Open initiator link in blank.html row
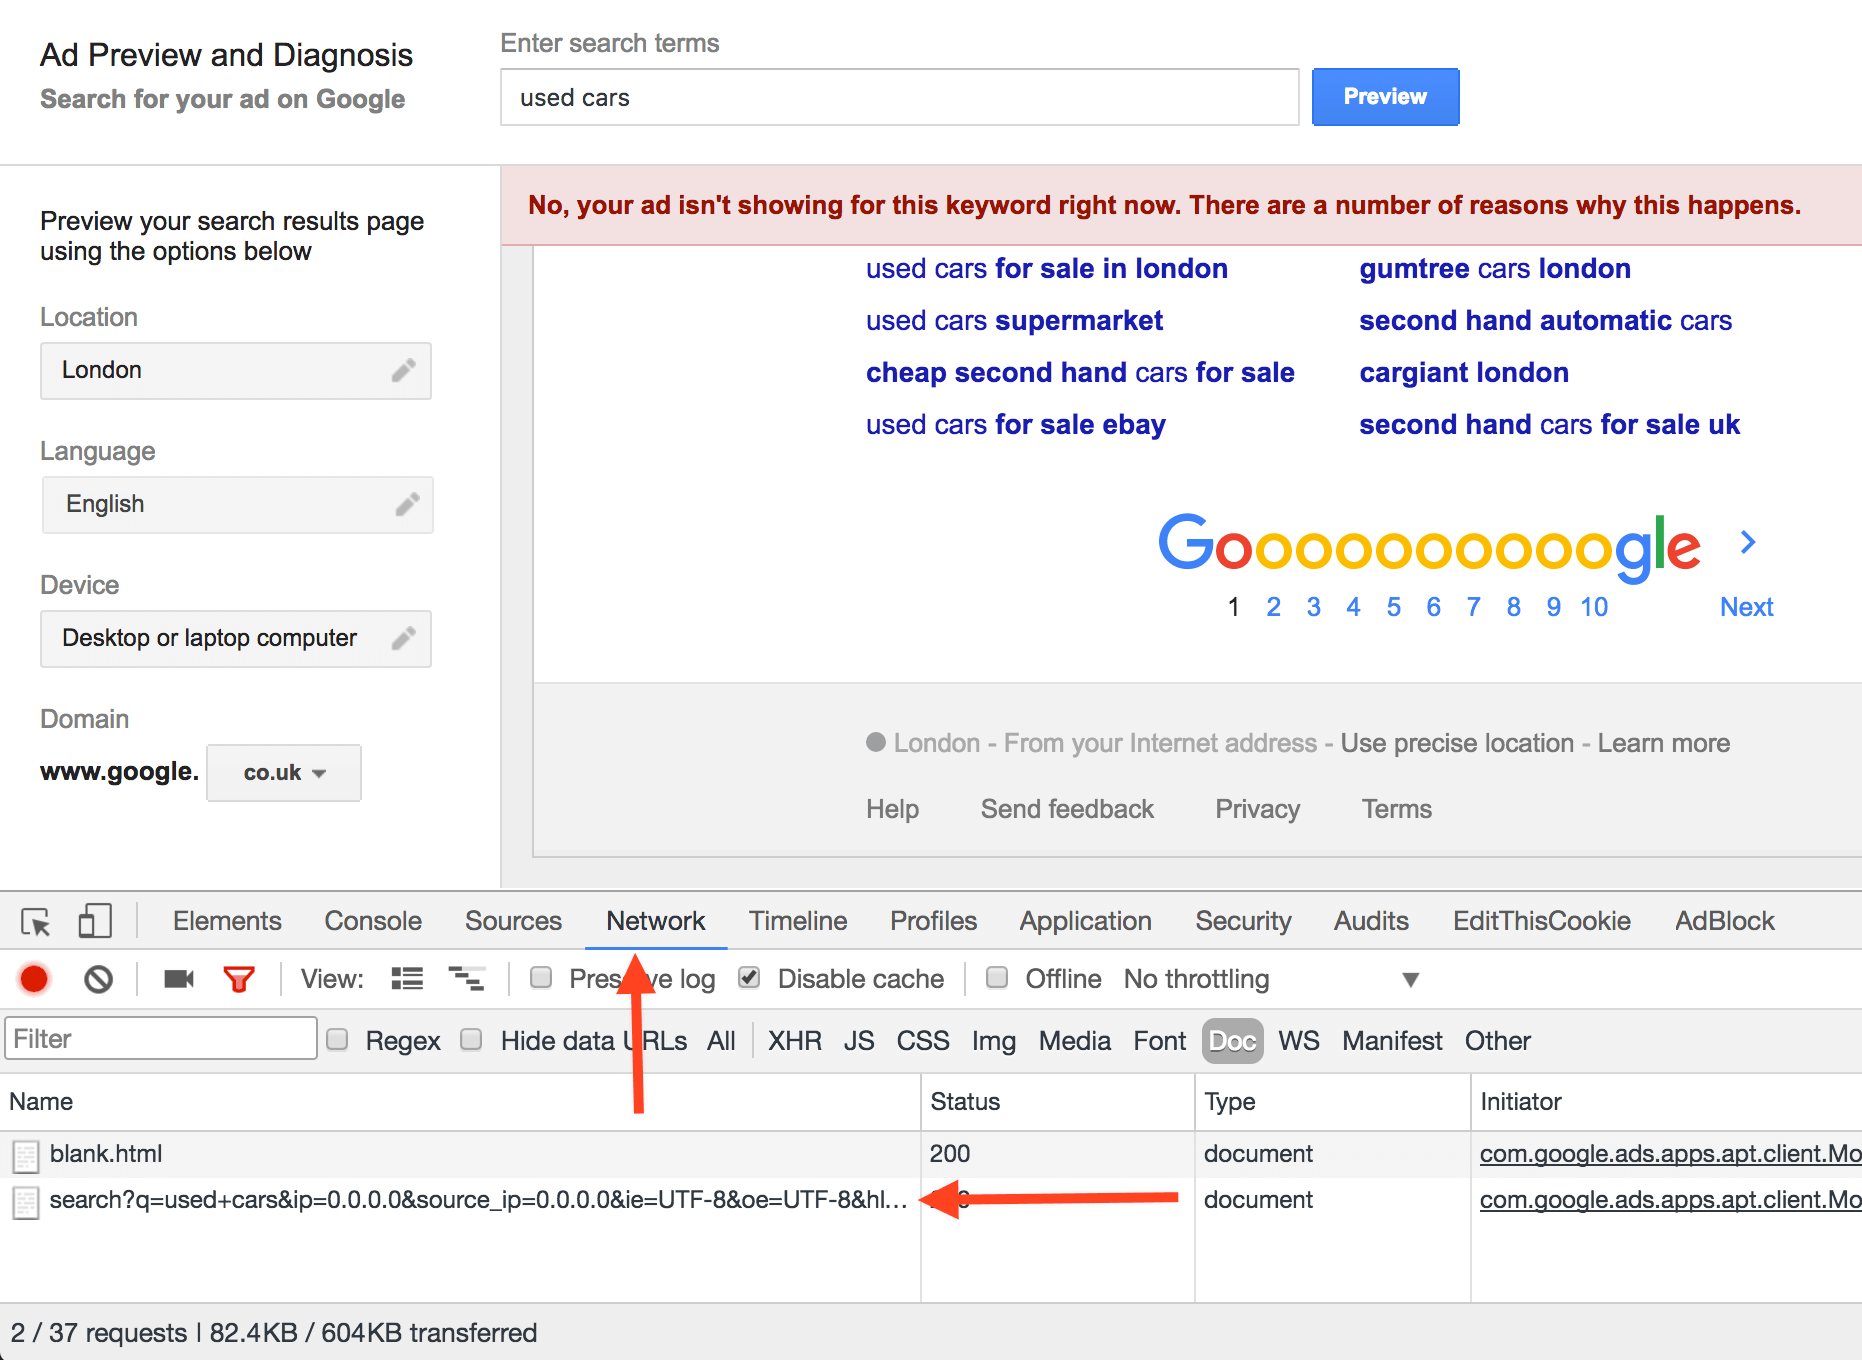The width and height of the screenshot is (1862, 1360). click(x=1670, y=1154)
